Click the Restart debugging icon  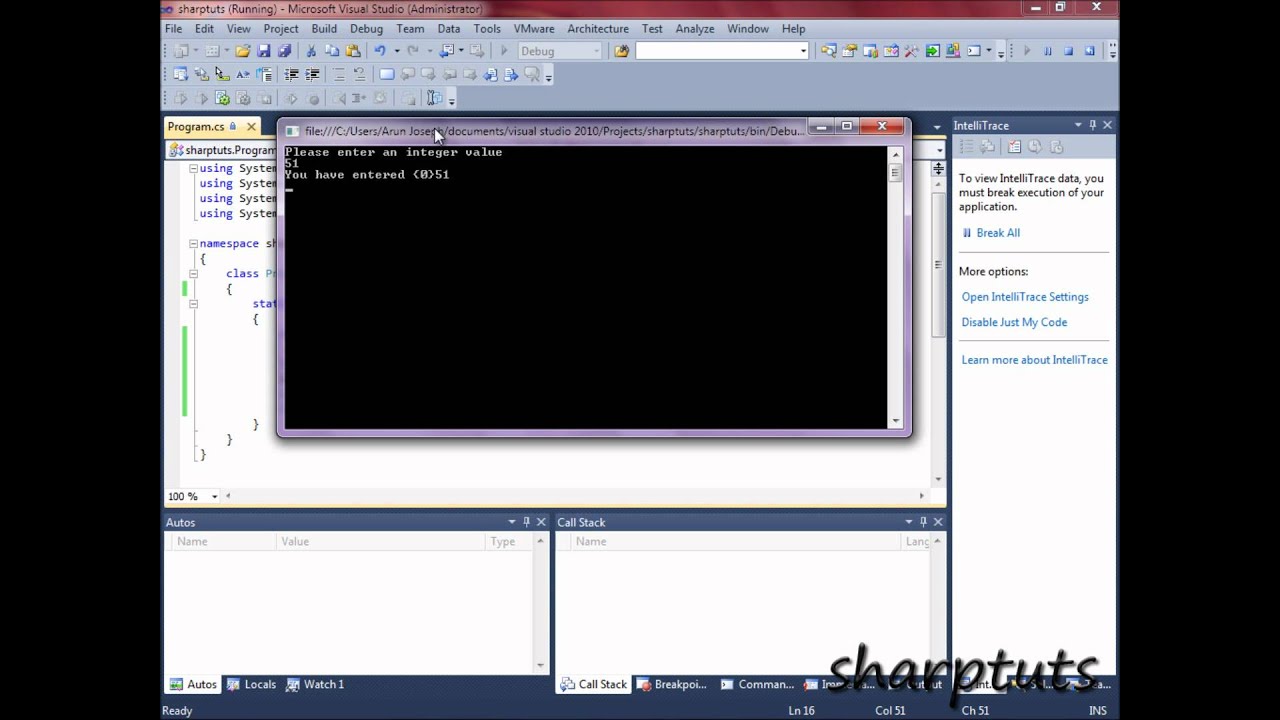(x=1089, y=51)
